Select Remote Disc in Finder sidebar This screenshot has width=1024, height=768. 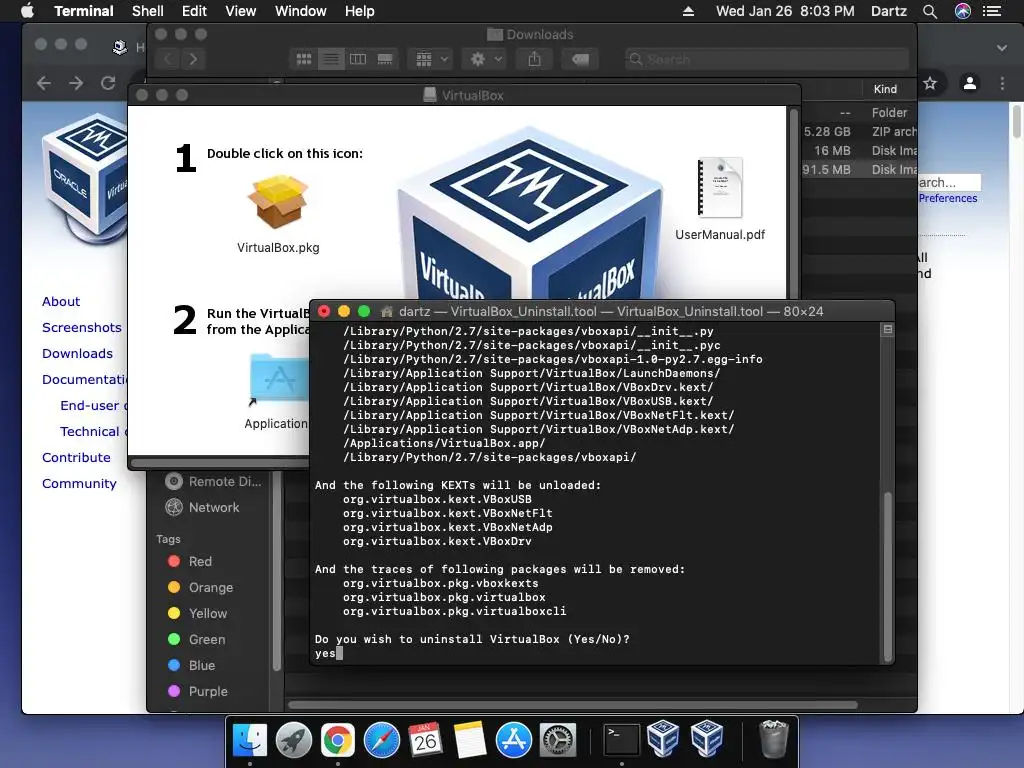(x=213, y=481)
